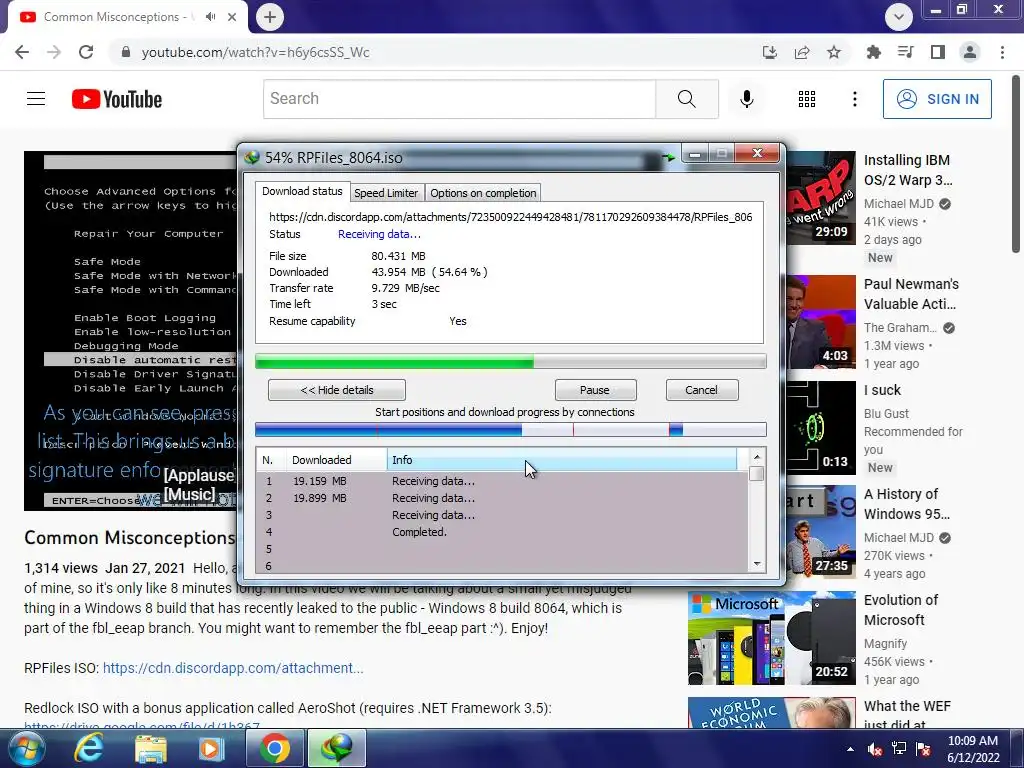Open the Magnify channel name
This screenshot has width=1024, height=768.
pyautogui.click(x=886, y=644)
